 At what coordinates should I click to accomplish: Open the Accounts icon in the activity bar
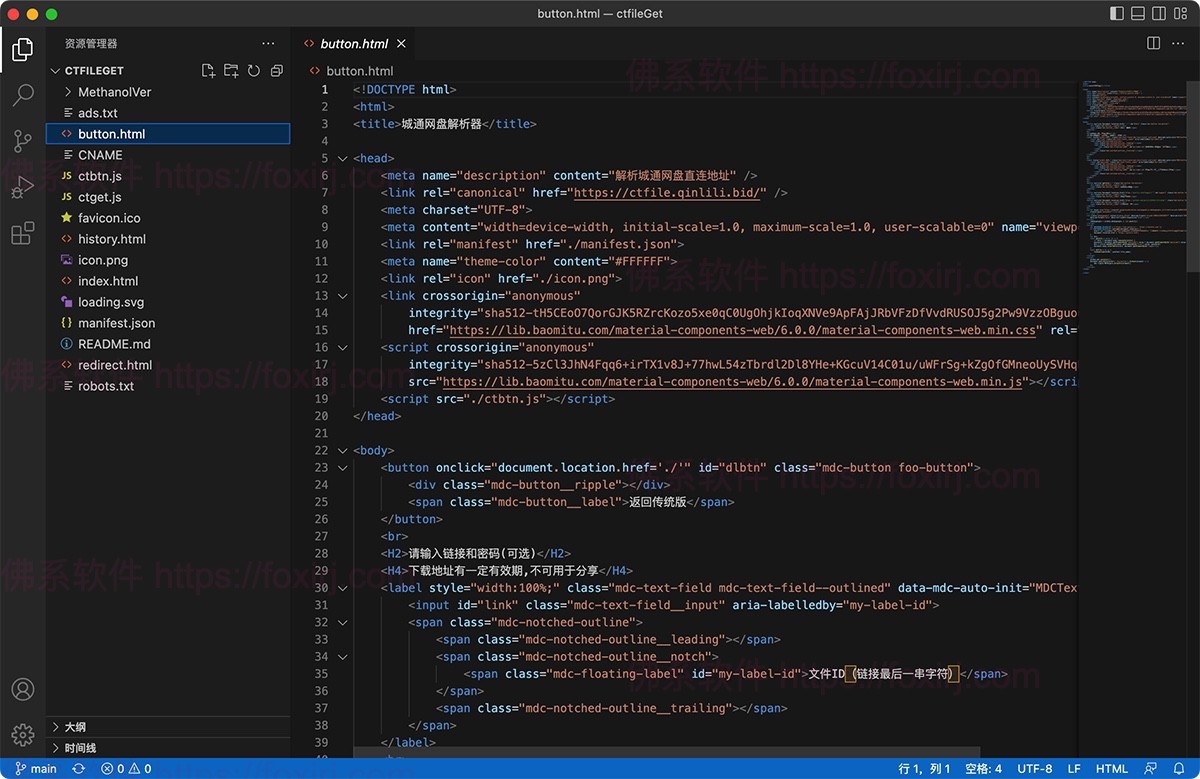pos(22,689)
